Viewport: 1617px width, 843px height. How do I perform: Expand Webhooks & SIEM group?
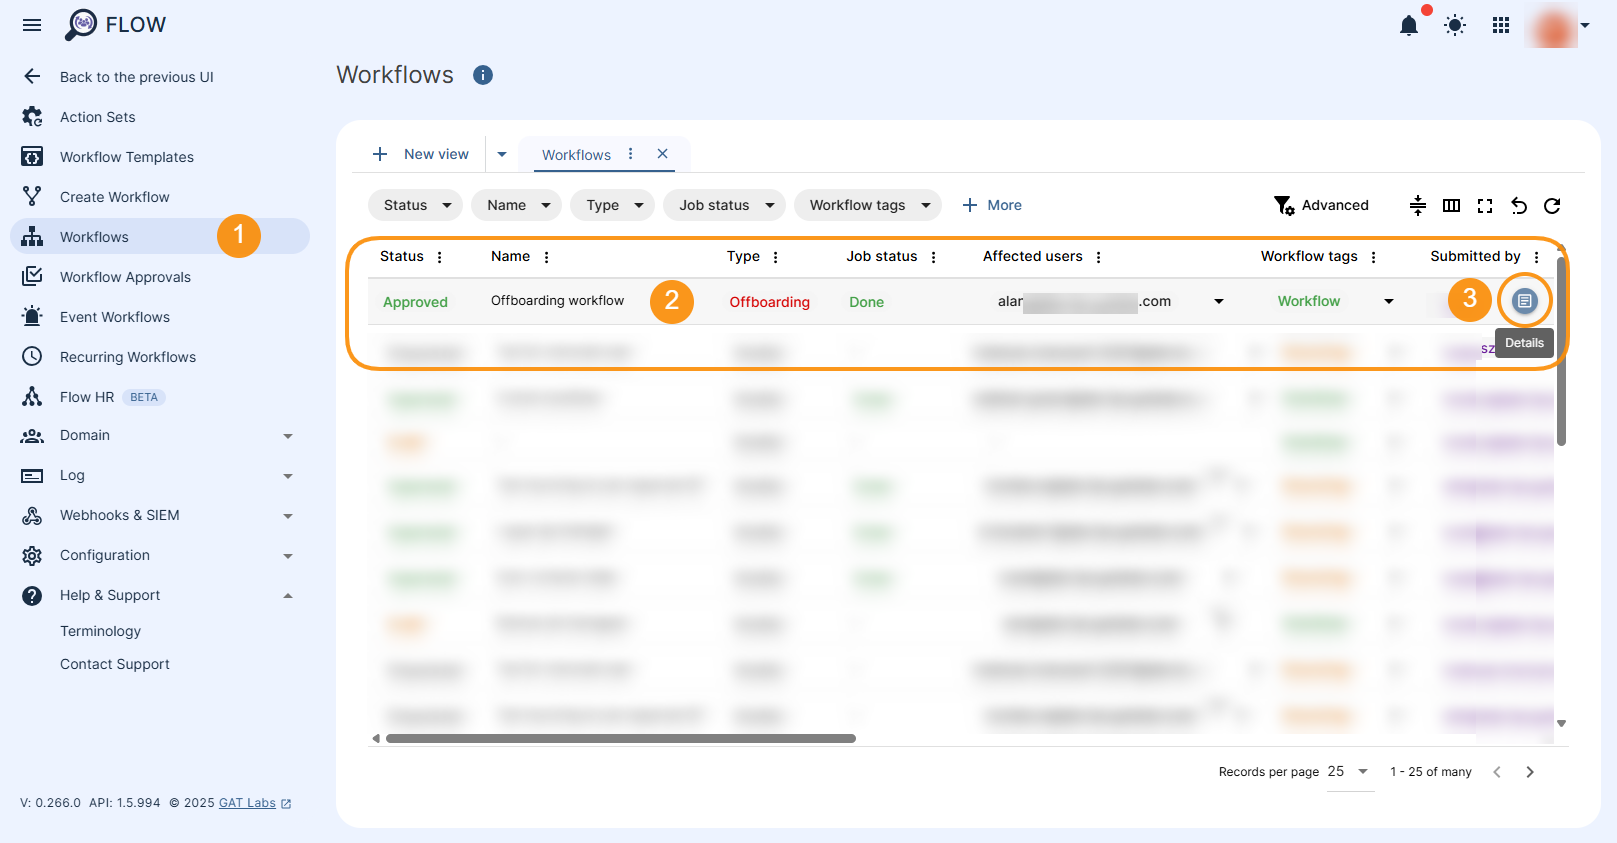point(160,516)
